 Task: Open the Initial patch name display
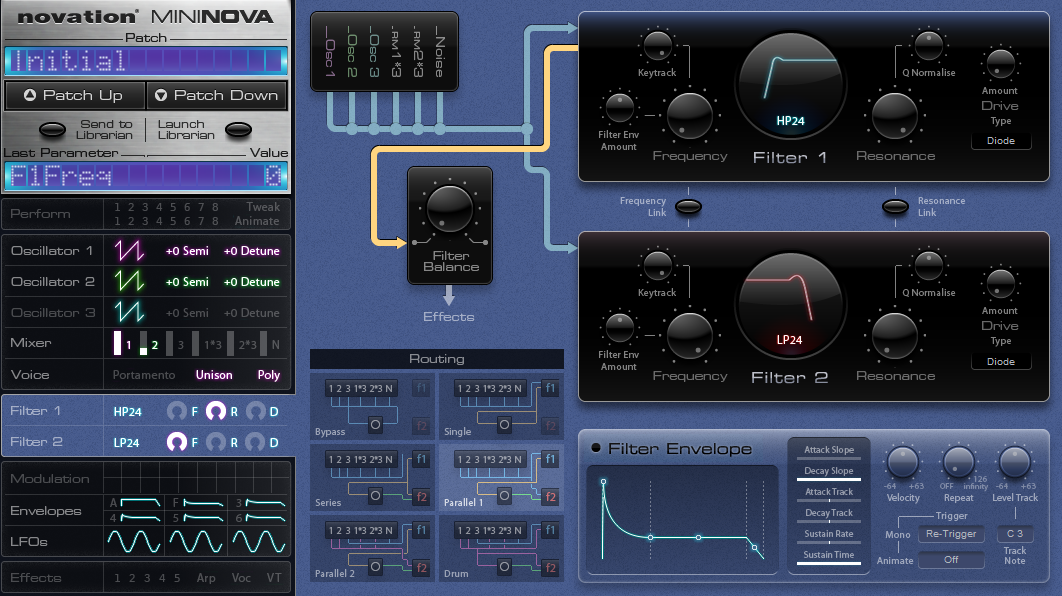click(146, 61)
